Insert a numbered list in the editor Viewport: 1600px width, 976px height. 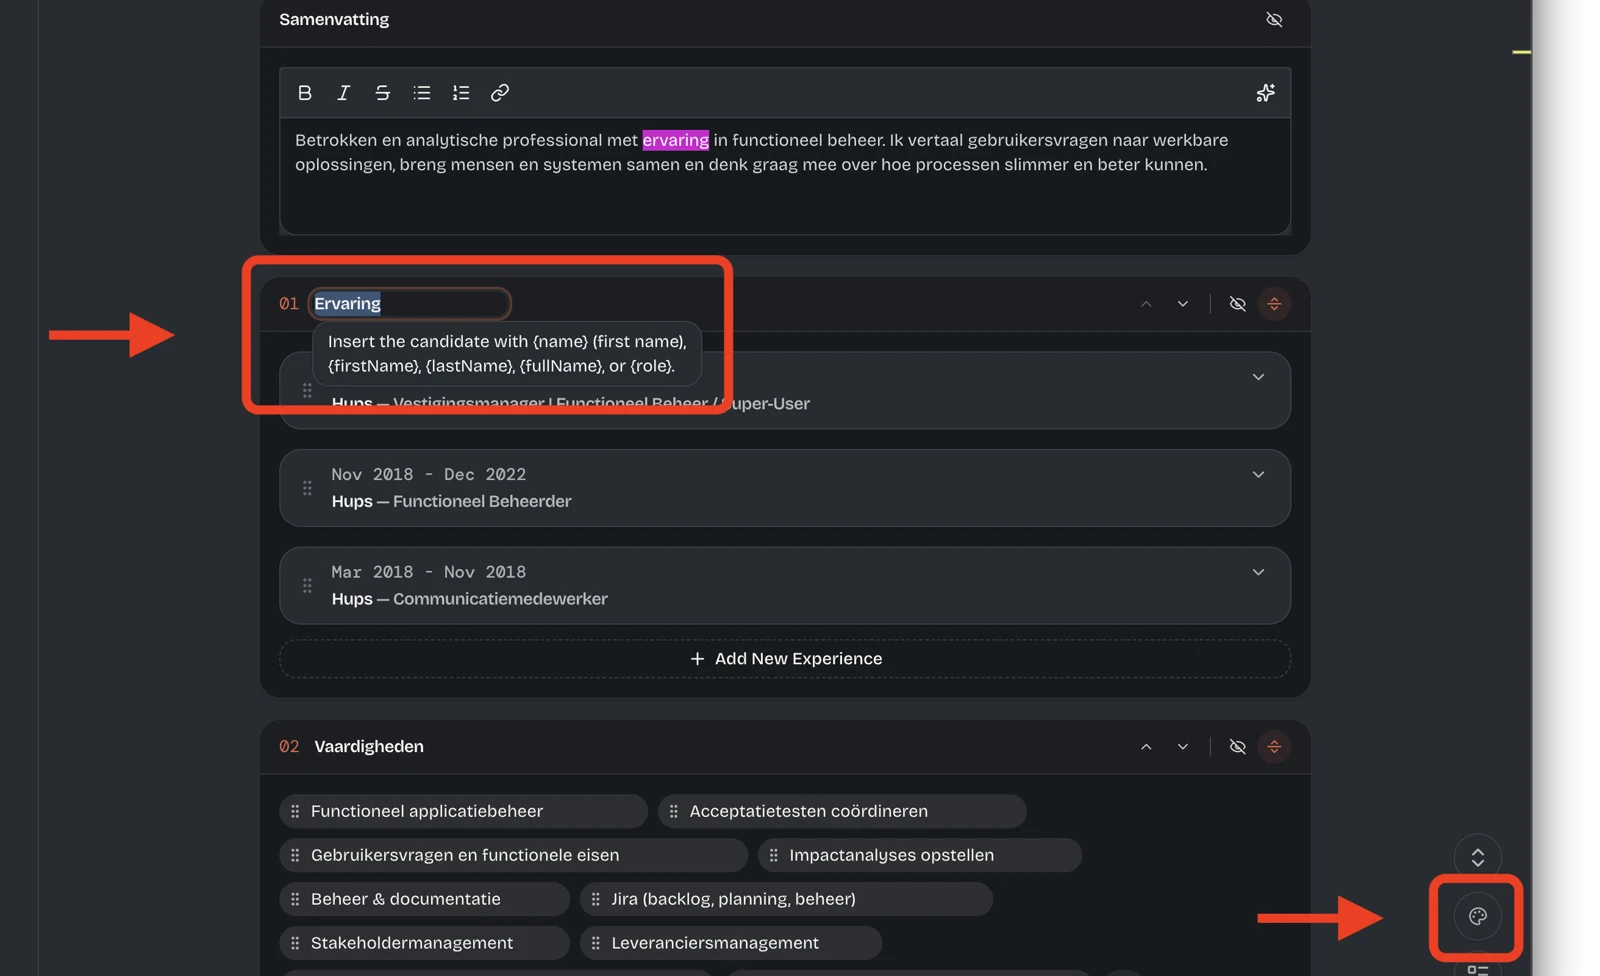click(x=461, y=93)
